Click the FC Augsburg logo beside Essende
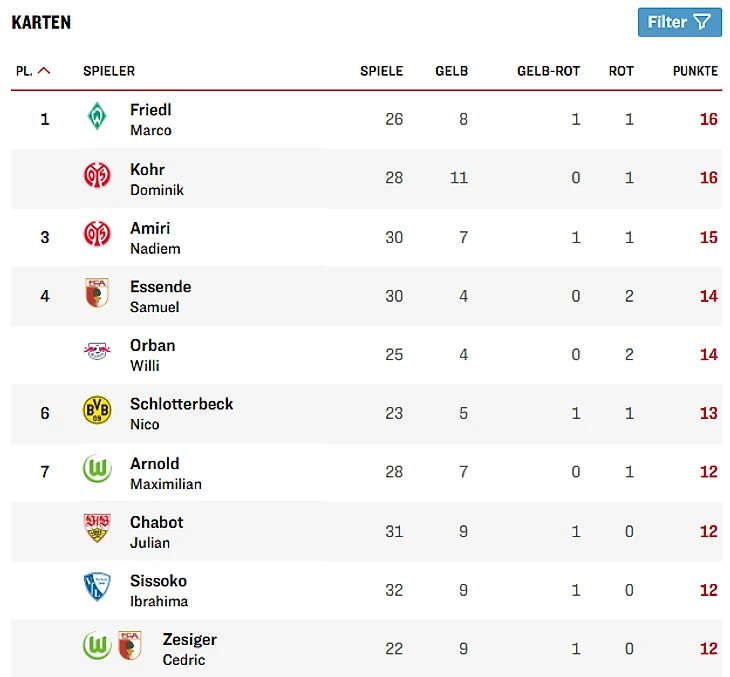Image resolution: width=730 pixels, height=677 pixels. point(97,294)
